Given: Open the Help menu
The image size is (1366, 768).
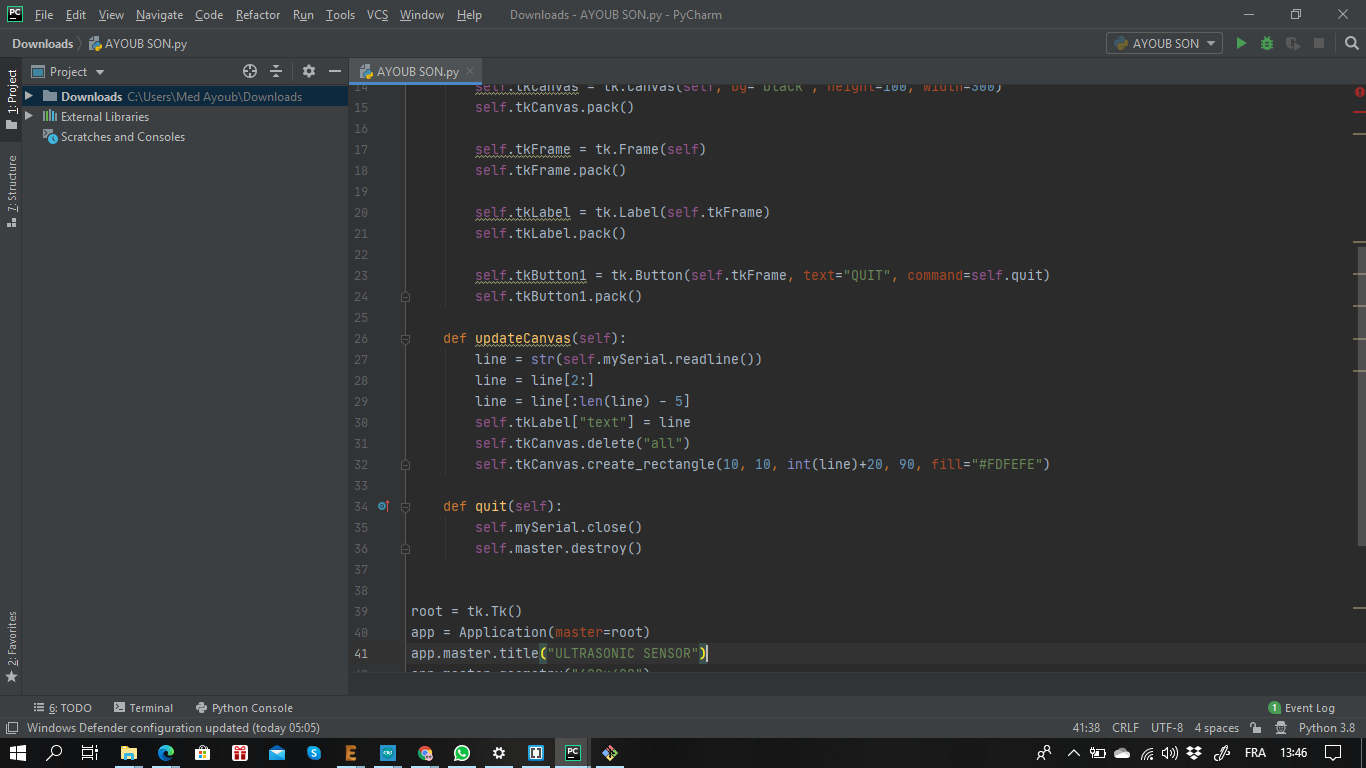Looking at the screenshot, I should coord(469,15).
